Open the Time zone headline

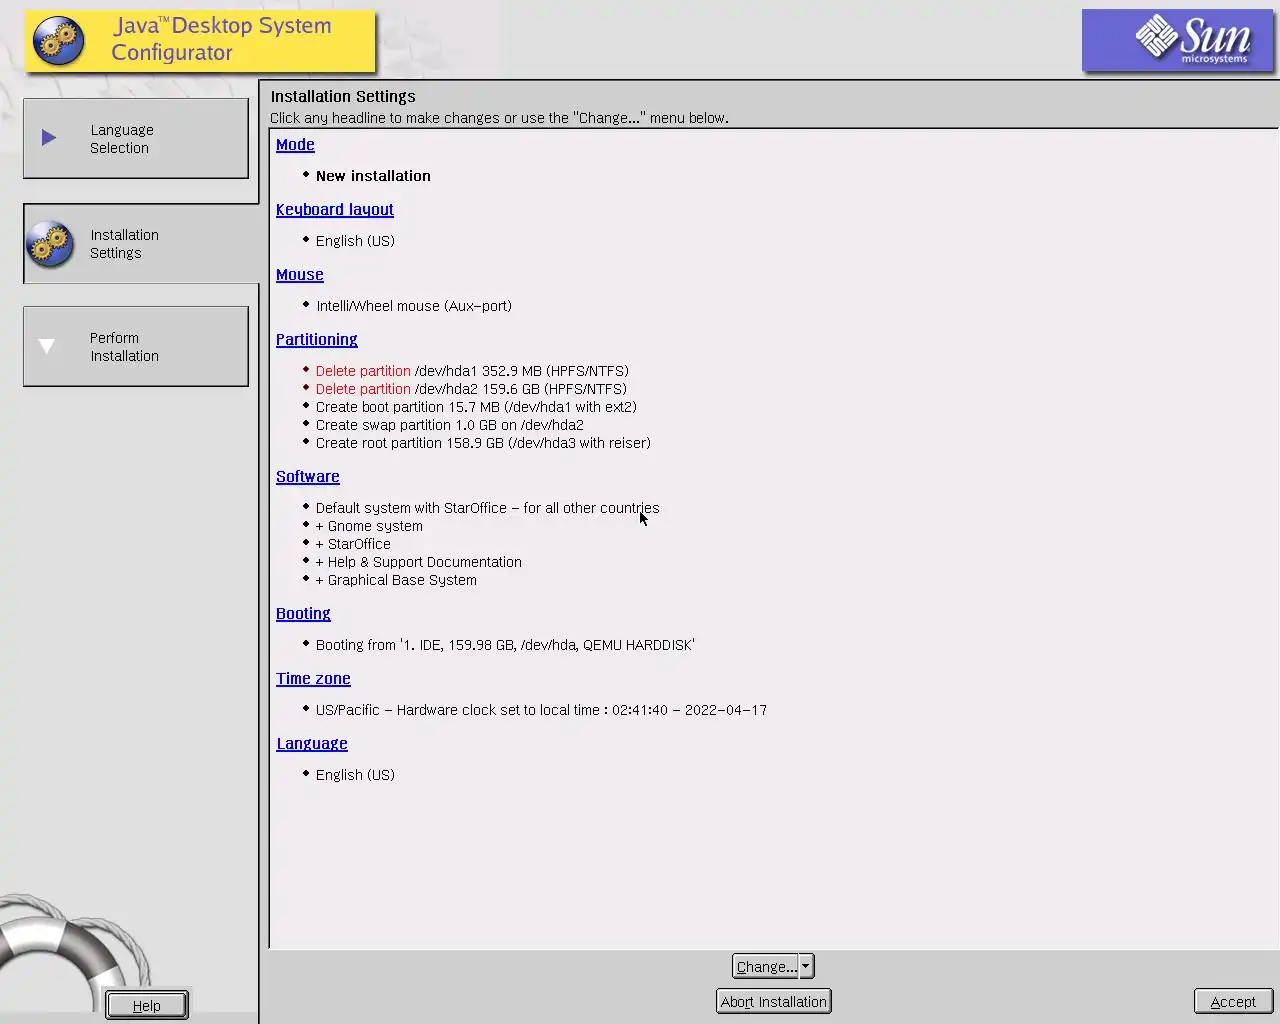313,679
